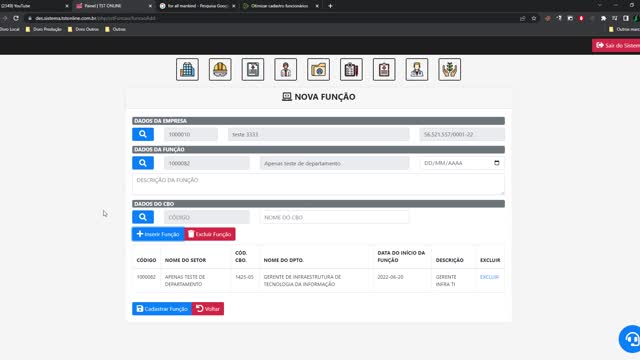640x360 pixels.
Task: Click search button in Dados da Função
Action: pos(143,163)
